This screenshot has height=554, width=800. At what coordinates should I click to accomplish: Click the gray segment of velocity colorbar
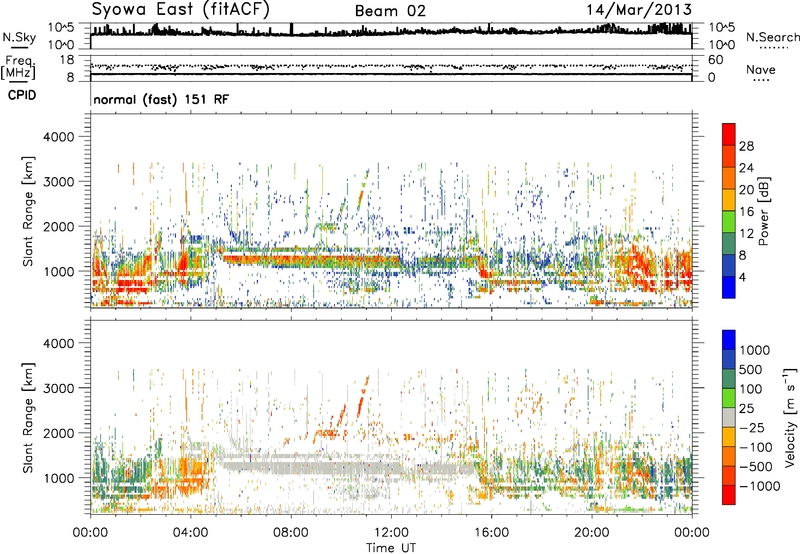pyautogui.click(x=729, y=417)
